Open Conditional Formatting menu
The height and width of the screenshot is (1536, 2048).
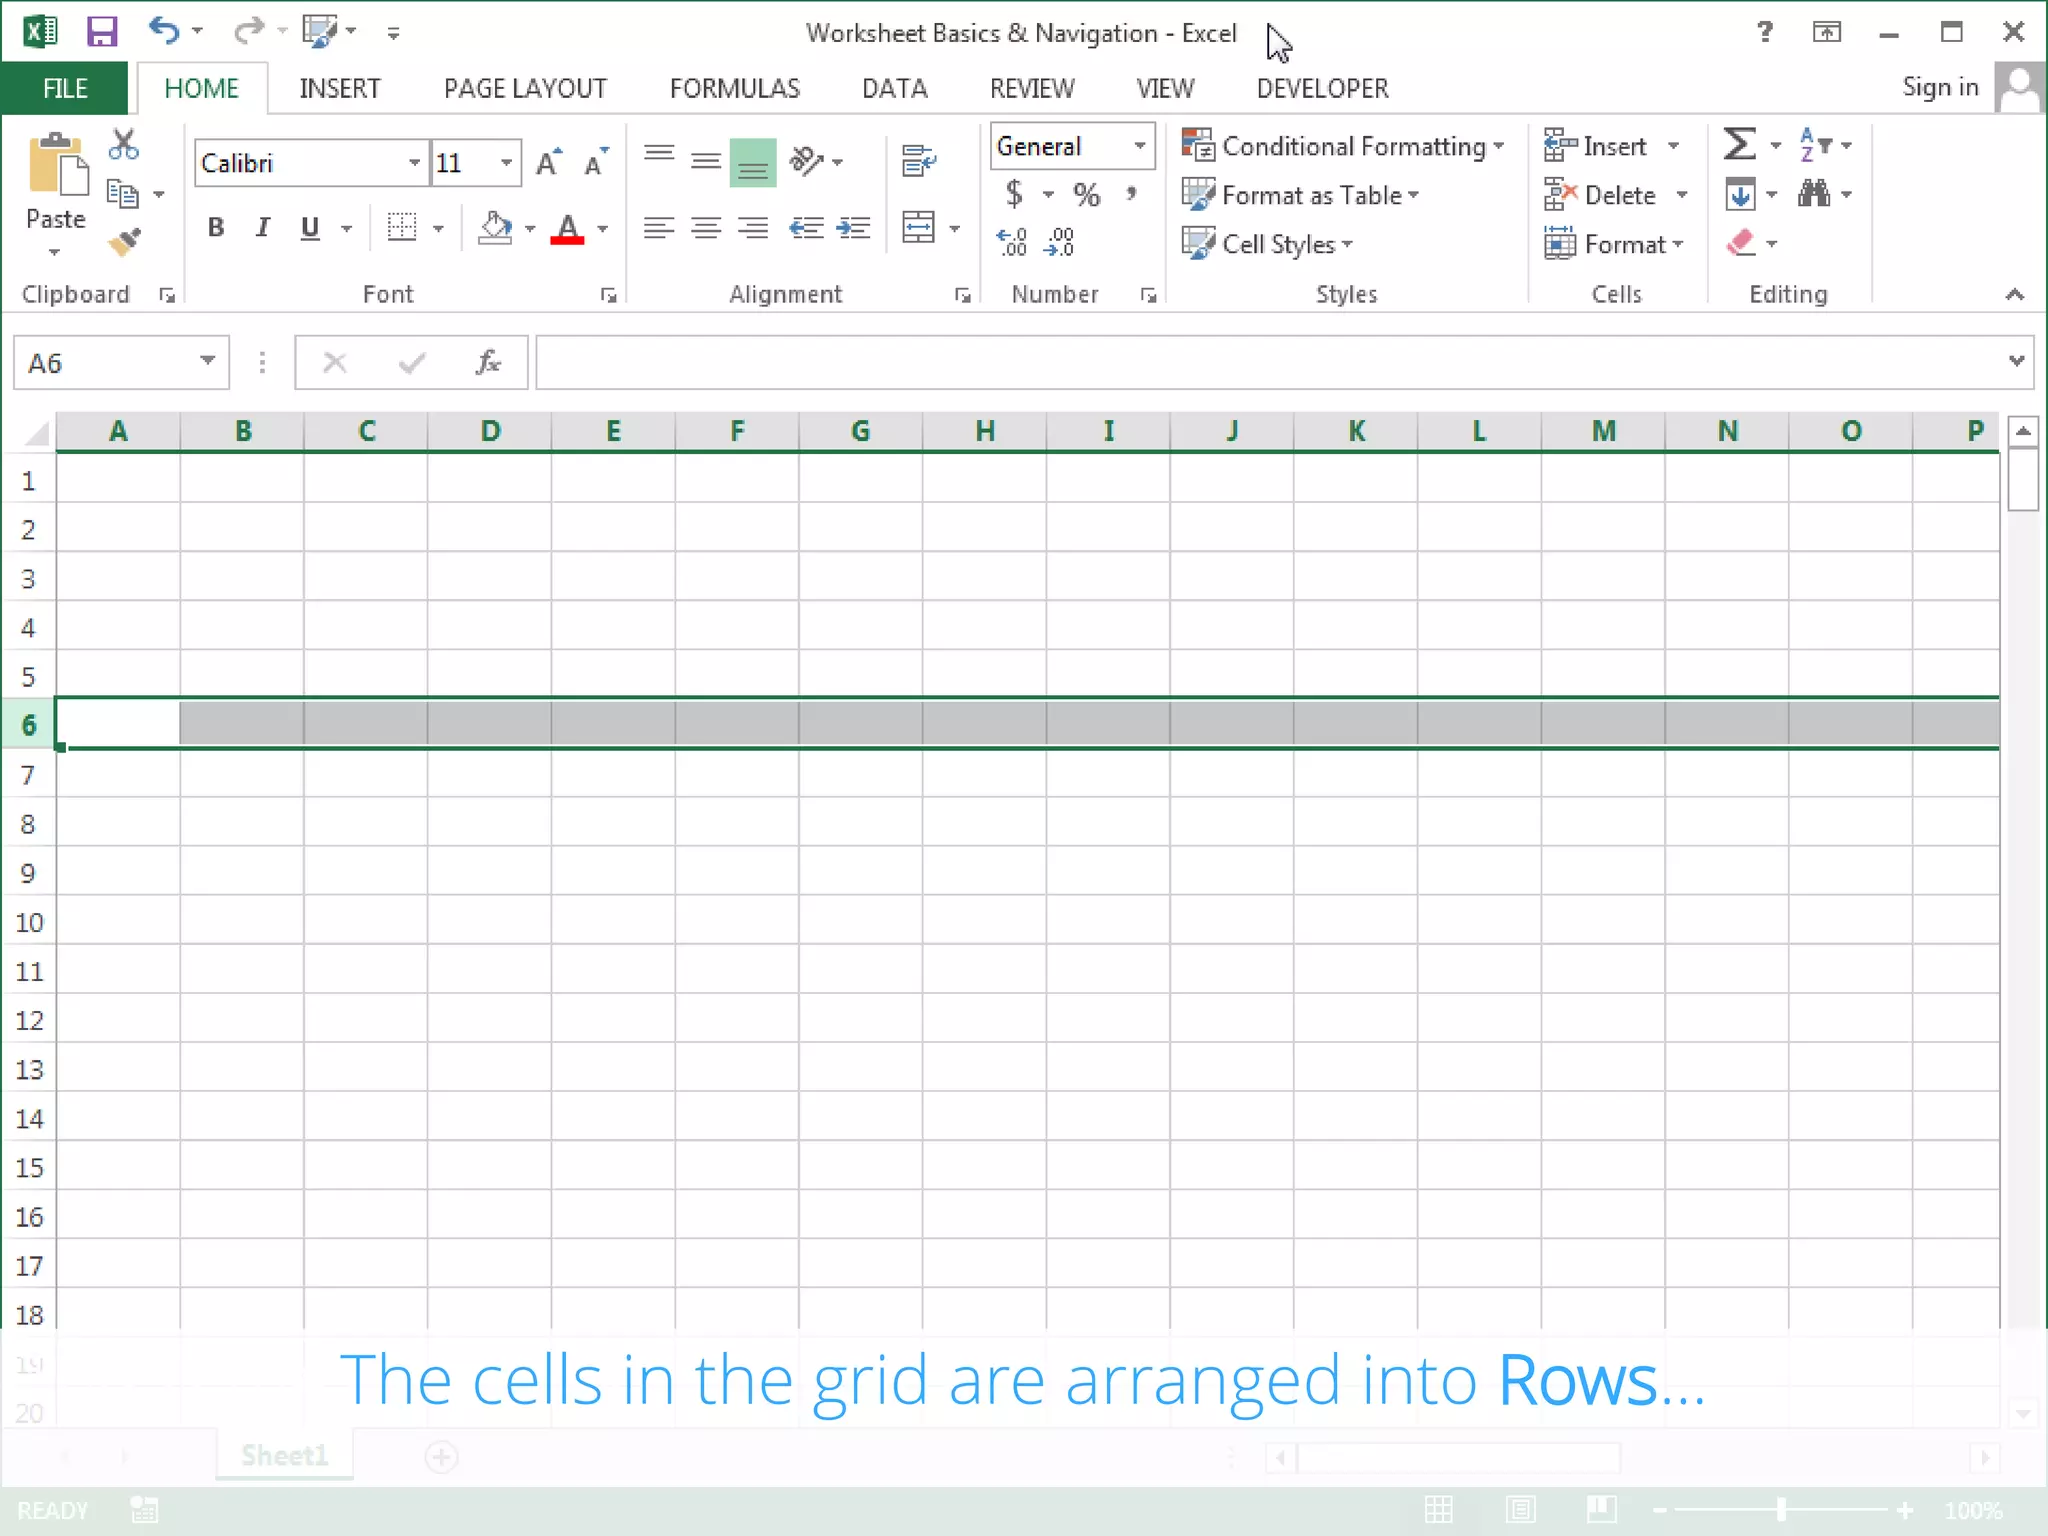pos(1343,146)
